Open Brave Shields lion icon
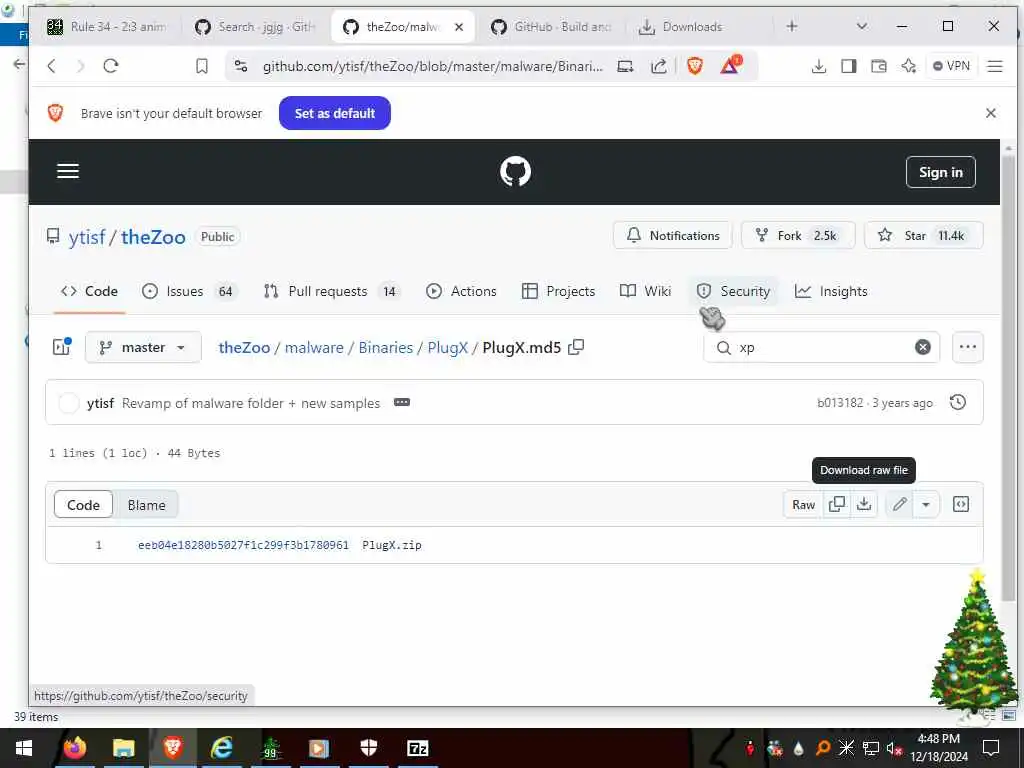 click(695, 65)
